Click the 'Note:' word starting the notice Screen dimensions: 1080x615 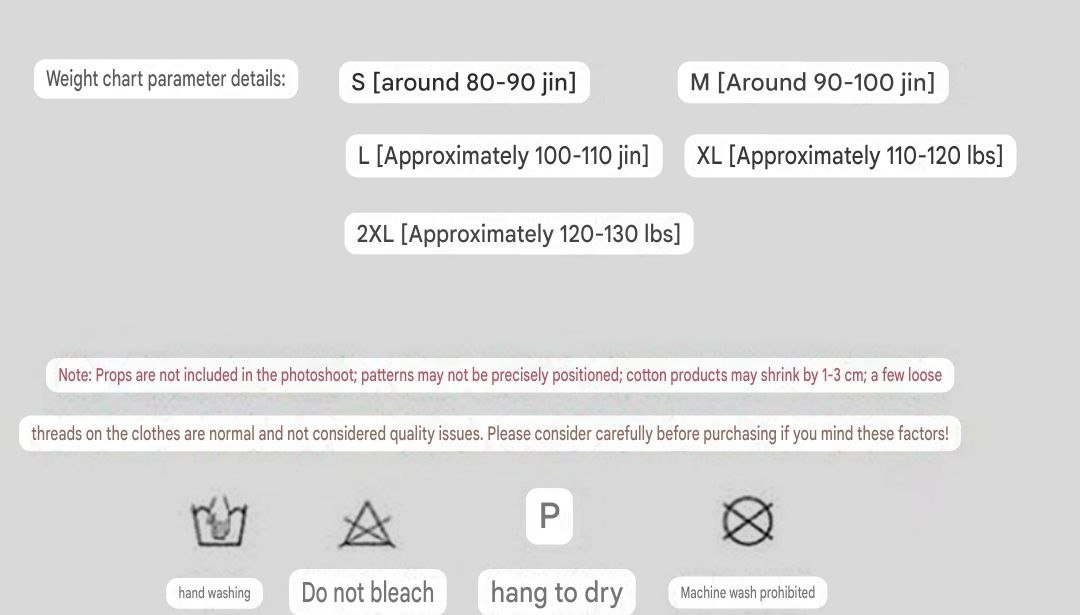click(x=75, y=376)
